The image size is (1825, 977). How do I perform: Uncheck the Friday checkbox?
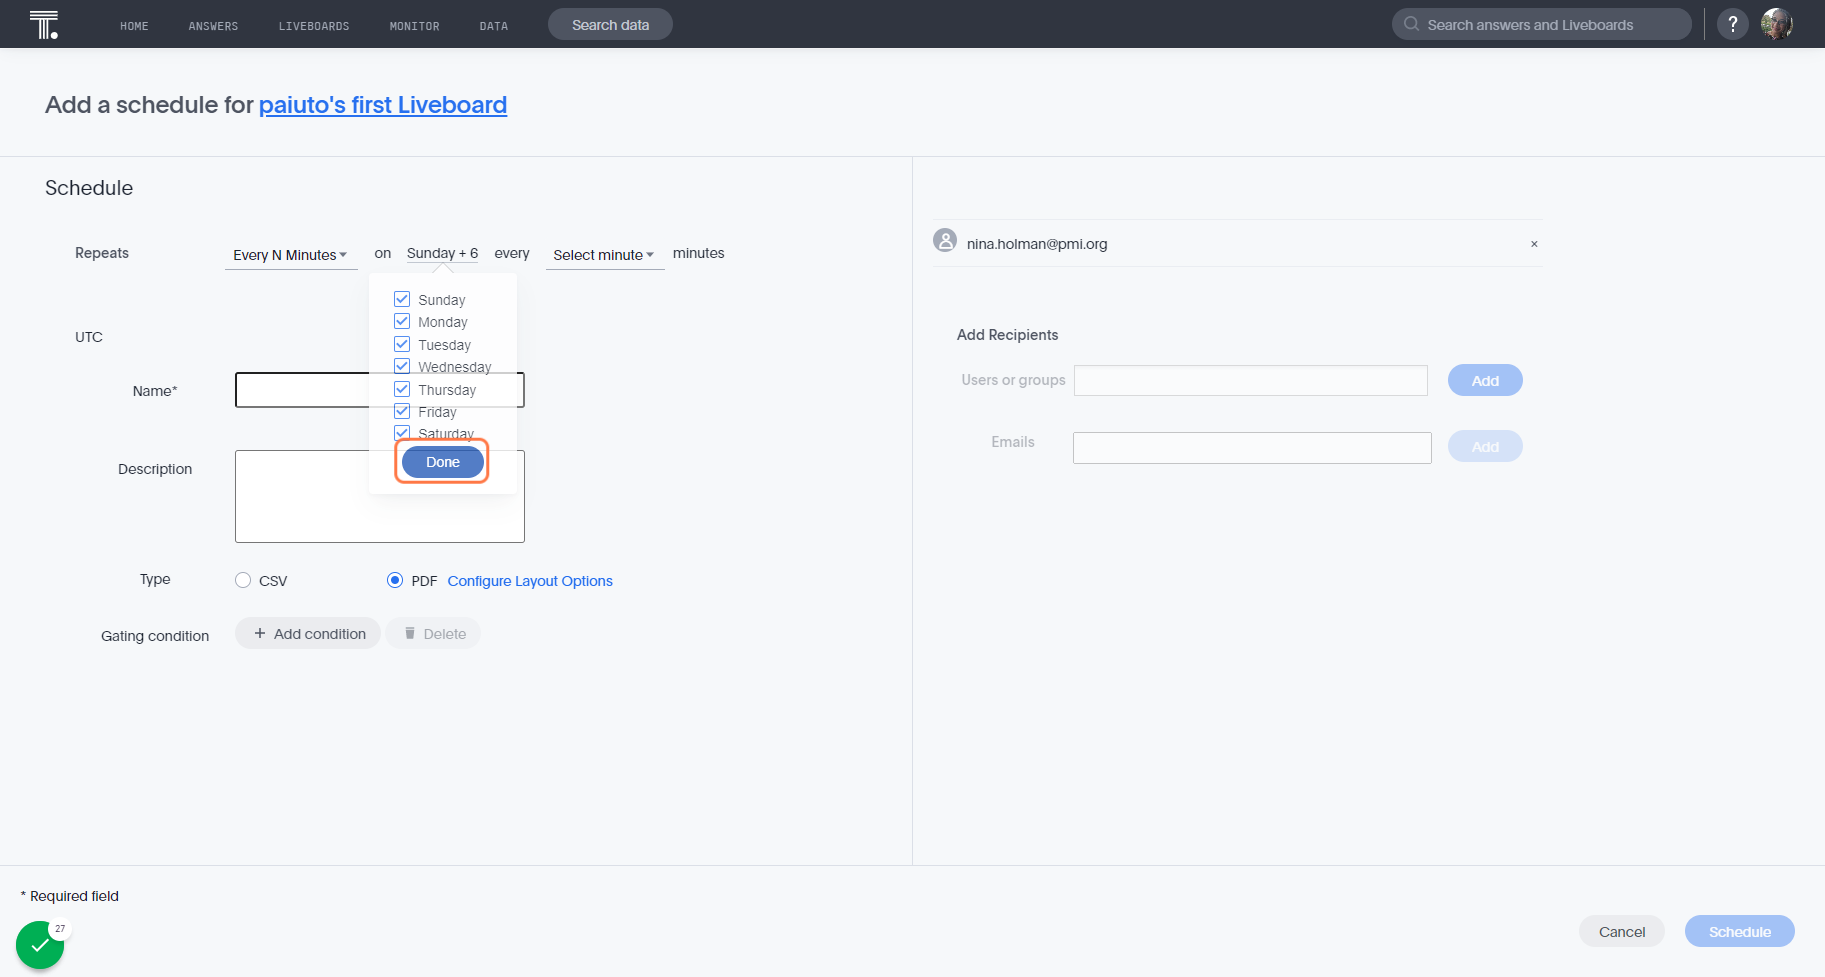coord(402,411)
